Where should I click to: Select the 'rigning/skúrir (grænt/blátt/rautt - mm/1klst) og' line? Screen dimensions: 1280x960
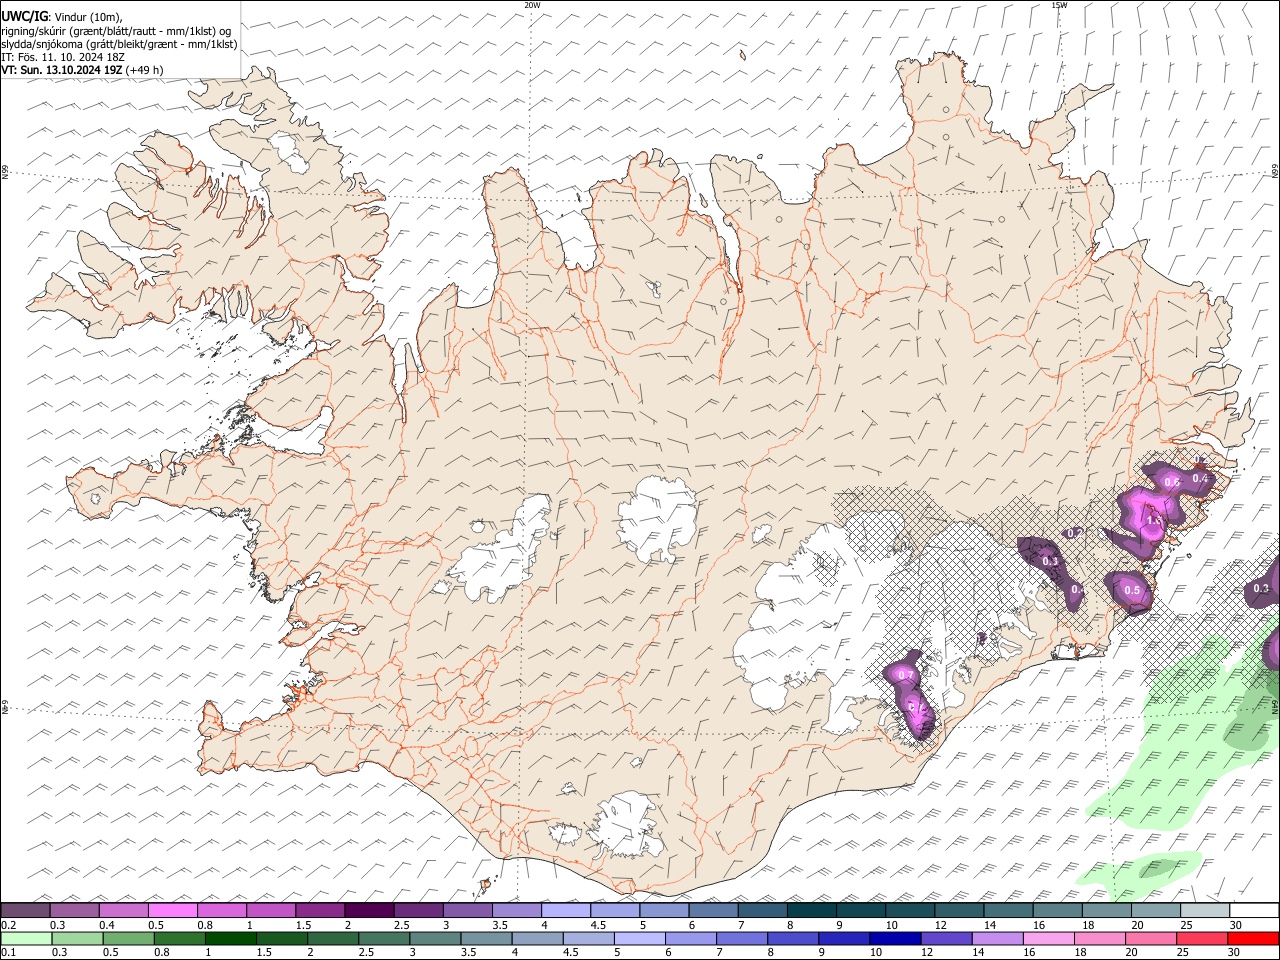point(117,31)
